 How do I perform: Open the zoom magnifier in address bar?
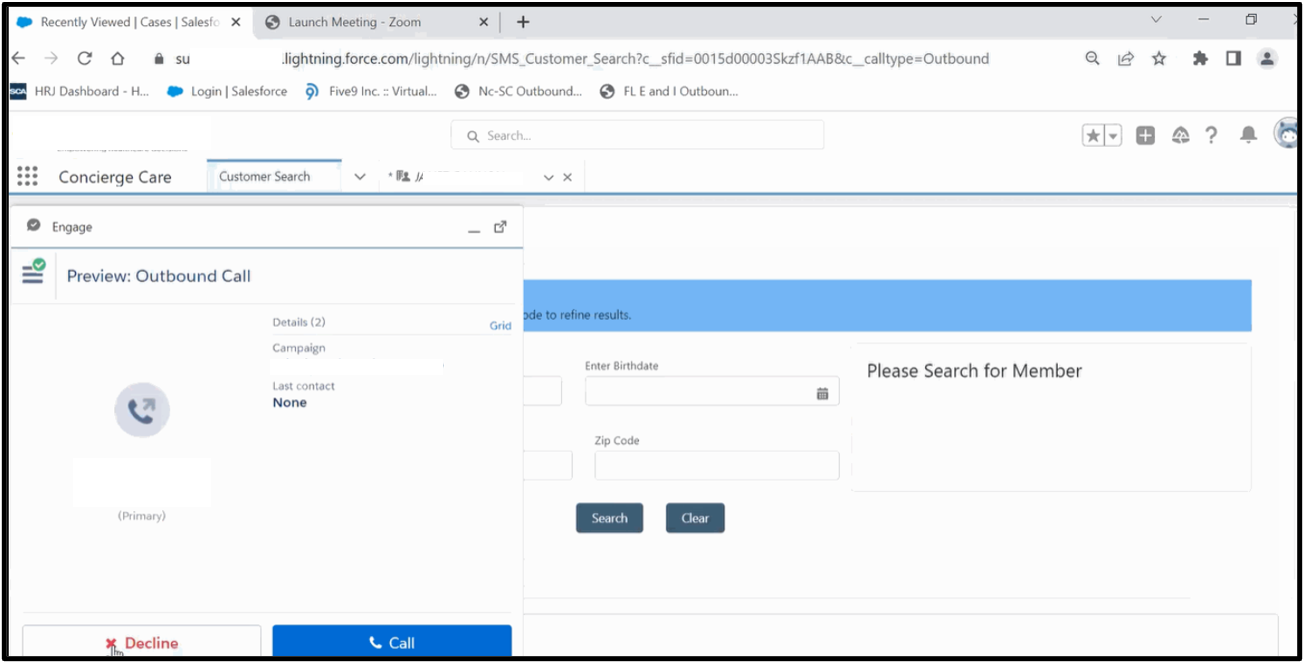(1093, 59)
